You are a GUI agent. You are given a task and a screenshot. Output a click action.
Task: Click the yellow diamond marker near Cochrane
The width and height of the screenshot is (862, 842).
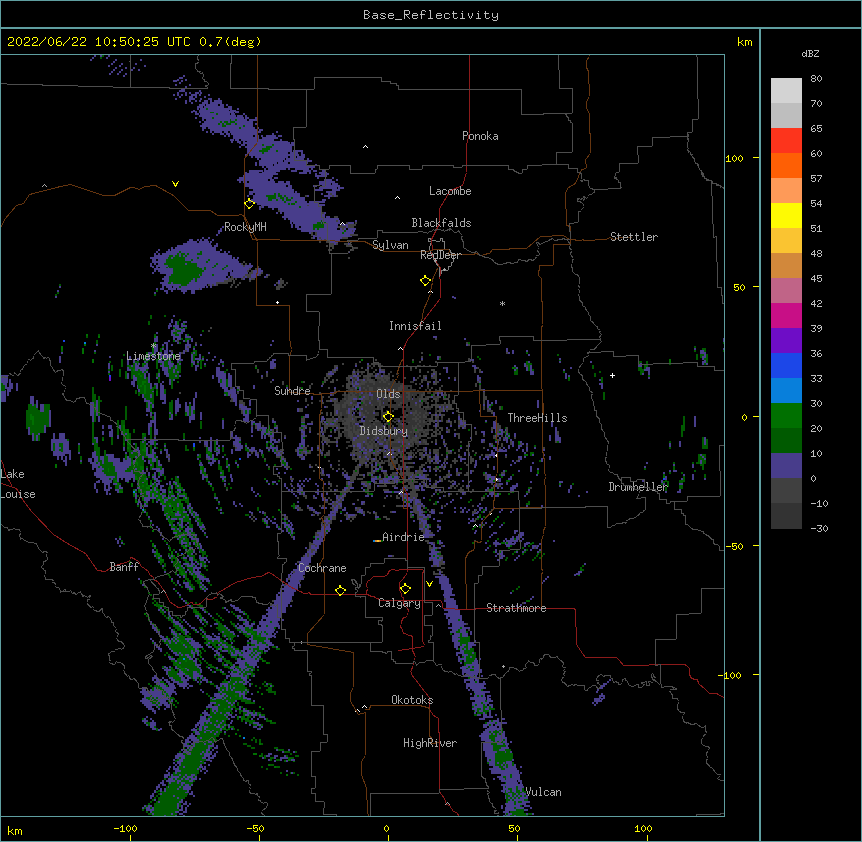coord(340,590)
